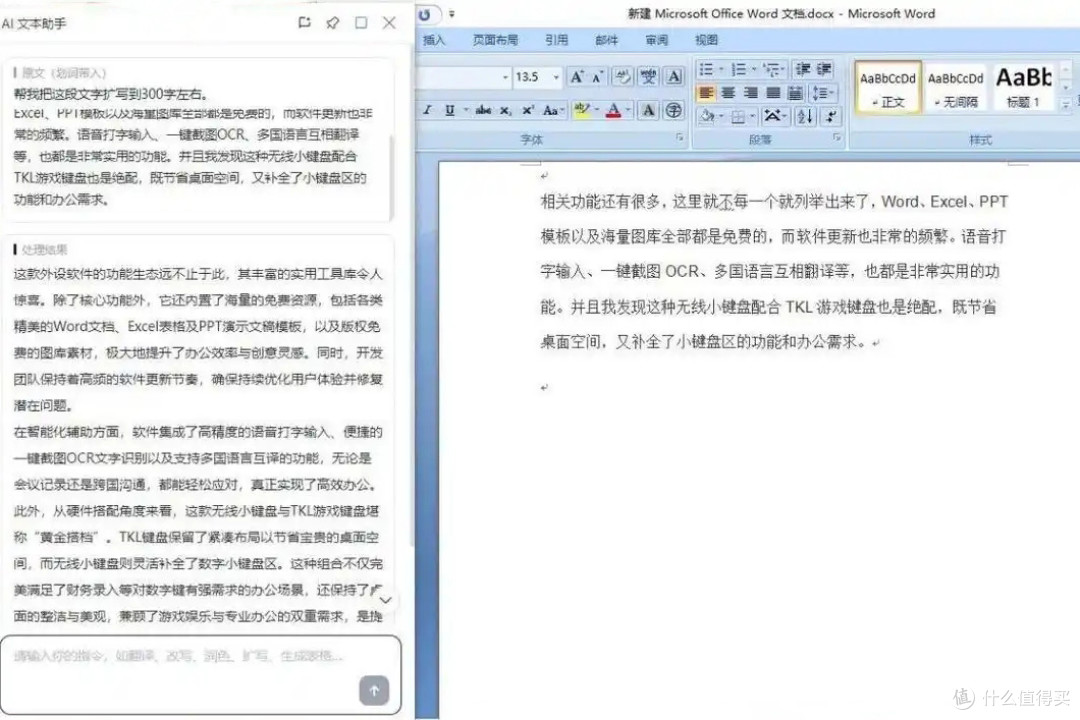This screenshot has height=720, width=1080.
Task: Click the 处理结果 heading
Action: pos(45,249)
